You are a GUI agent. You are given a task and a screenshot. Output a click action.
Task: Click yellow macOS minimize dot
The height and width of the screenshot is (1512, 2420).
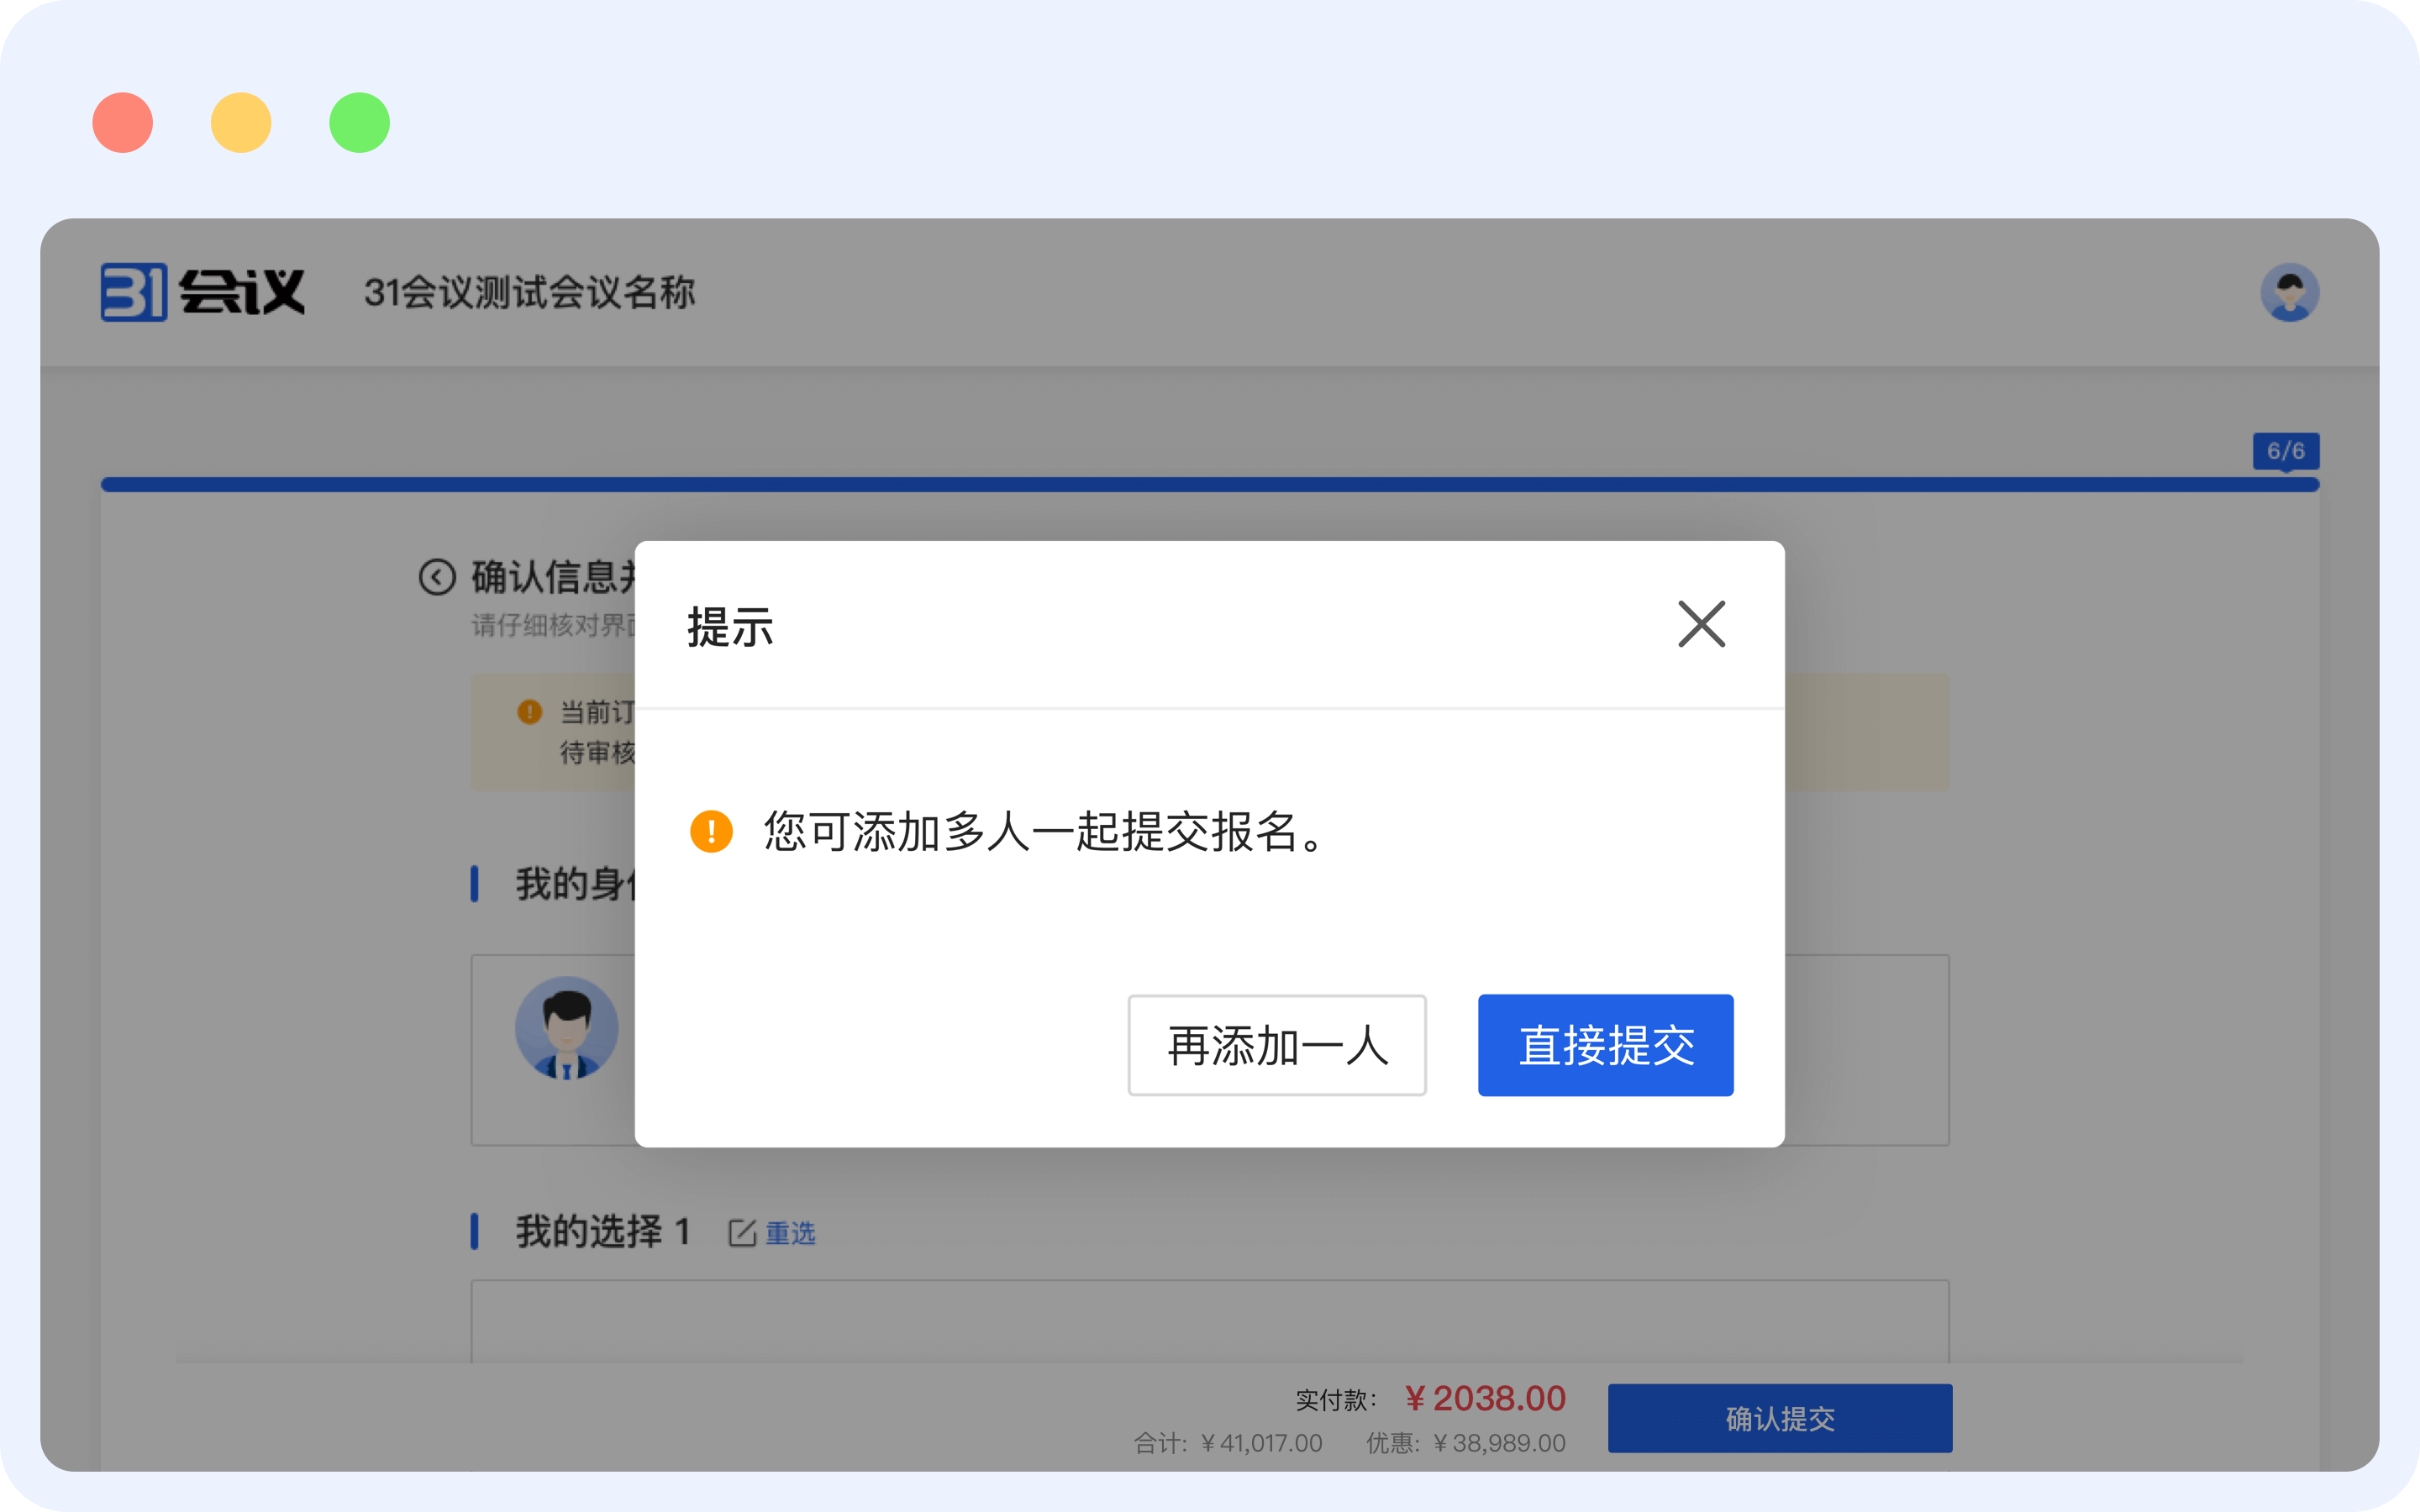tap(241, 123)
